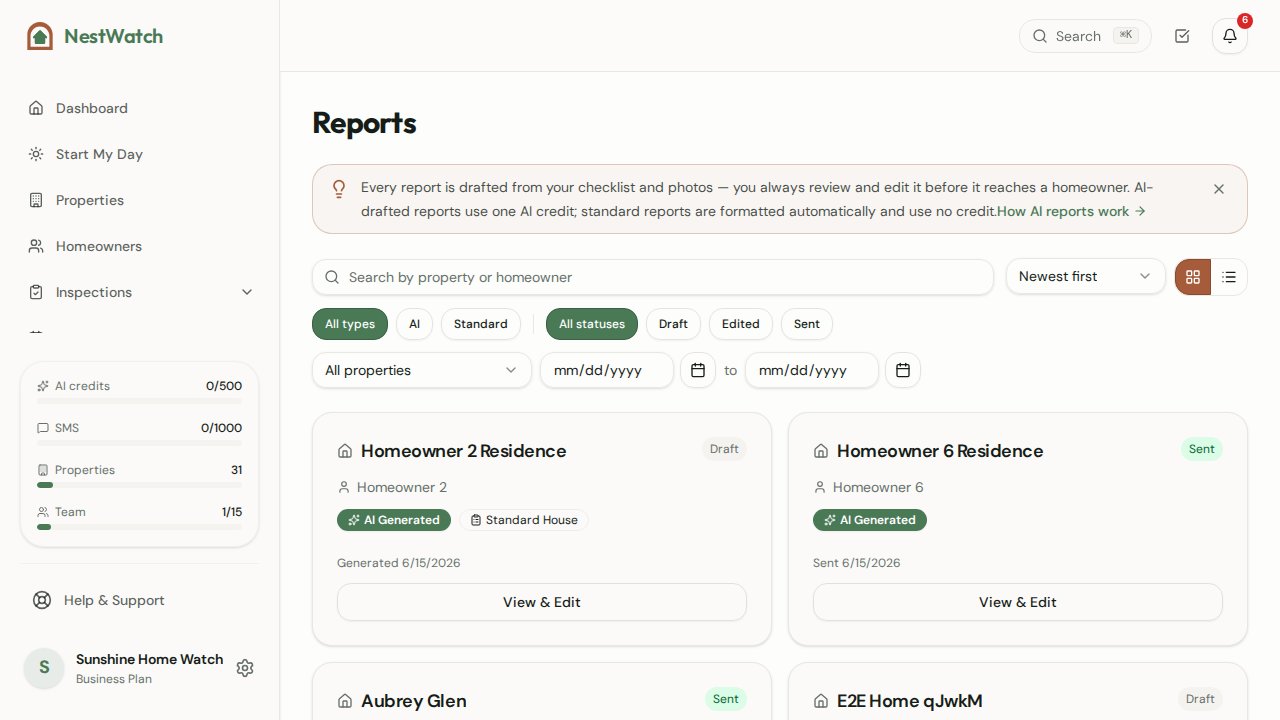Viewport: 1280px width, 720px height.
Task: Open the Dashboard sidebar item
Action: tap(139, 108)
